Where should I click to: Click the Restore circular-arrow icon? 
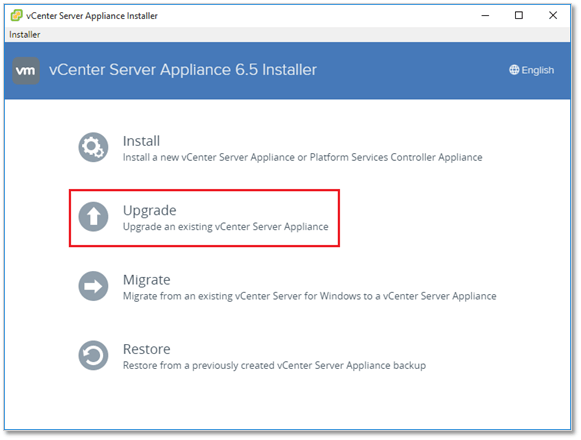point(93,355)
